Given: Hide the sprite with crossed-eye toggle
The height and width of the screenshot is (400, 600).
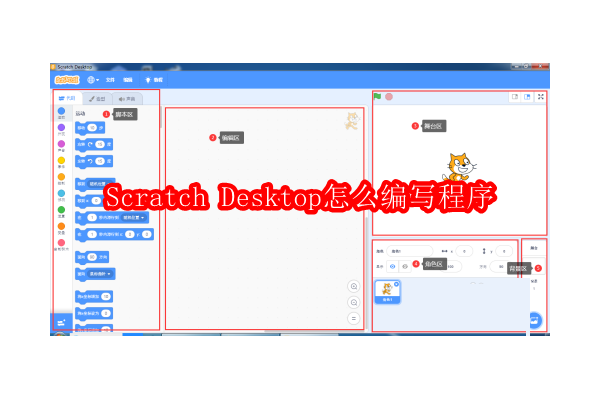Looking at the screenshot, I should (405, 266).
